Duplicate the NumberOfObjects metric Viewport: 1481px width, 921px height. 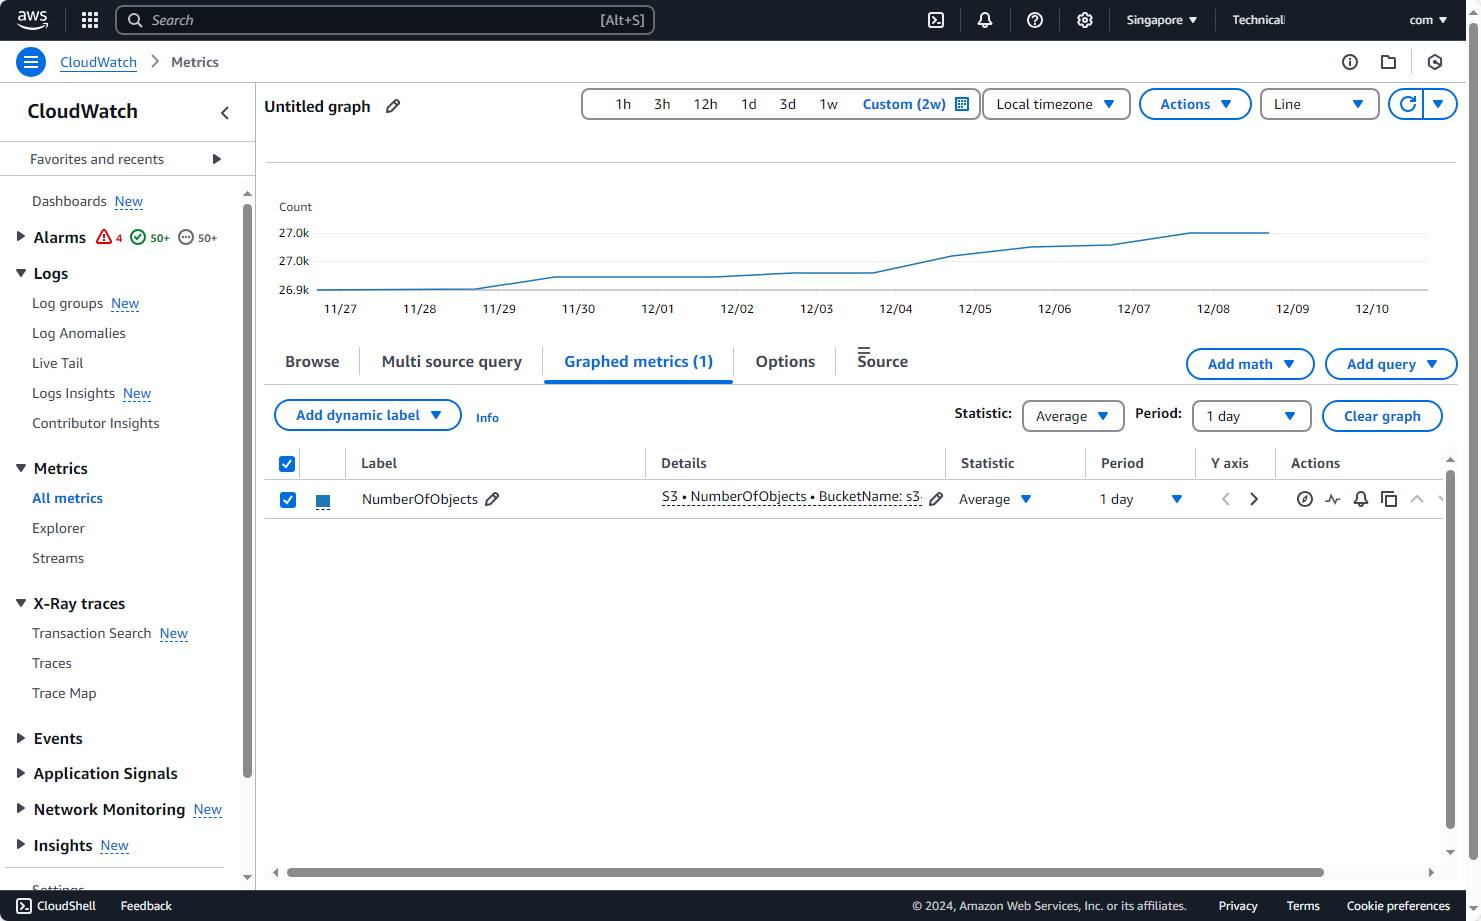tap(1389, 499)
